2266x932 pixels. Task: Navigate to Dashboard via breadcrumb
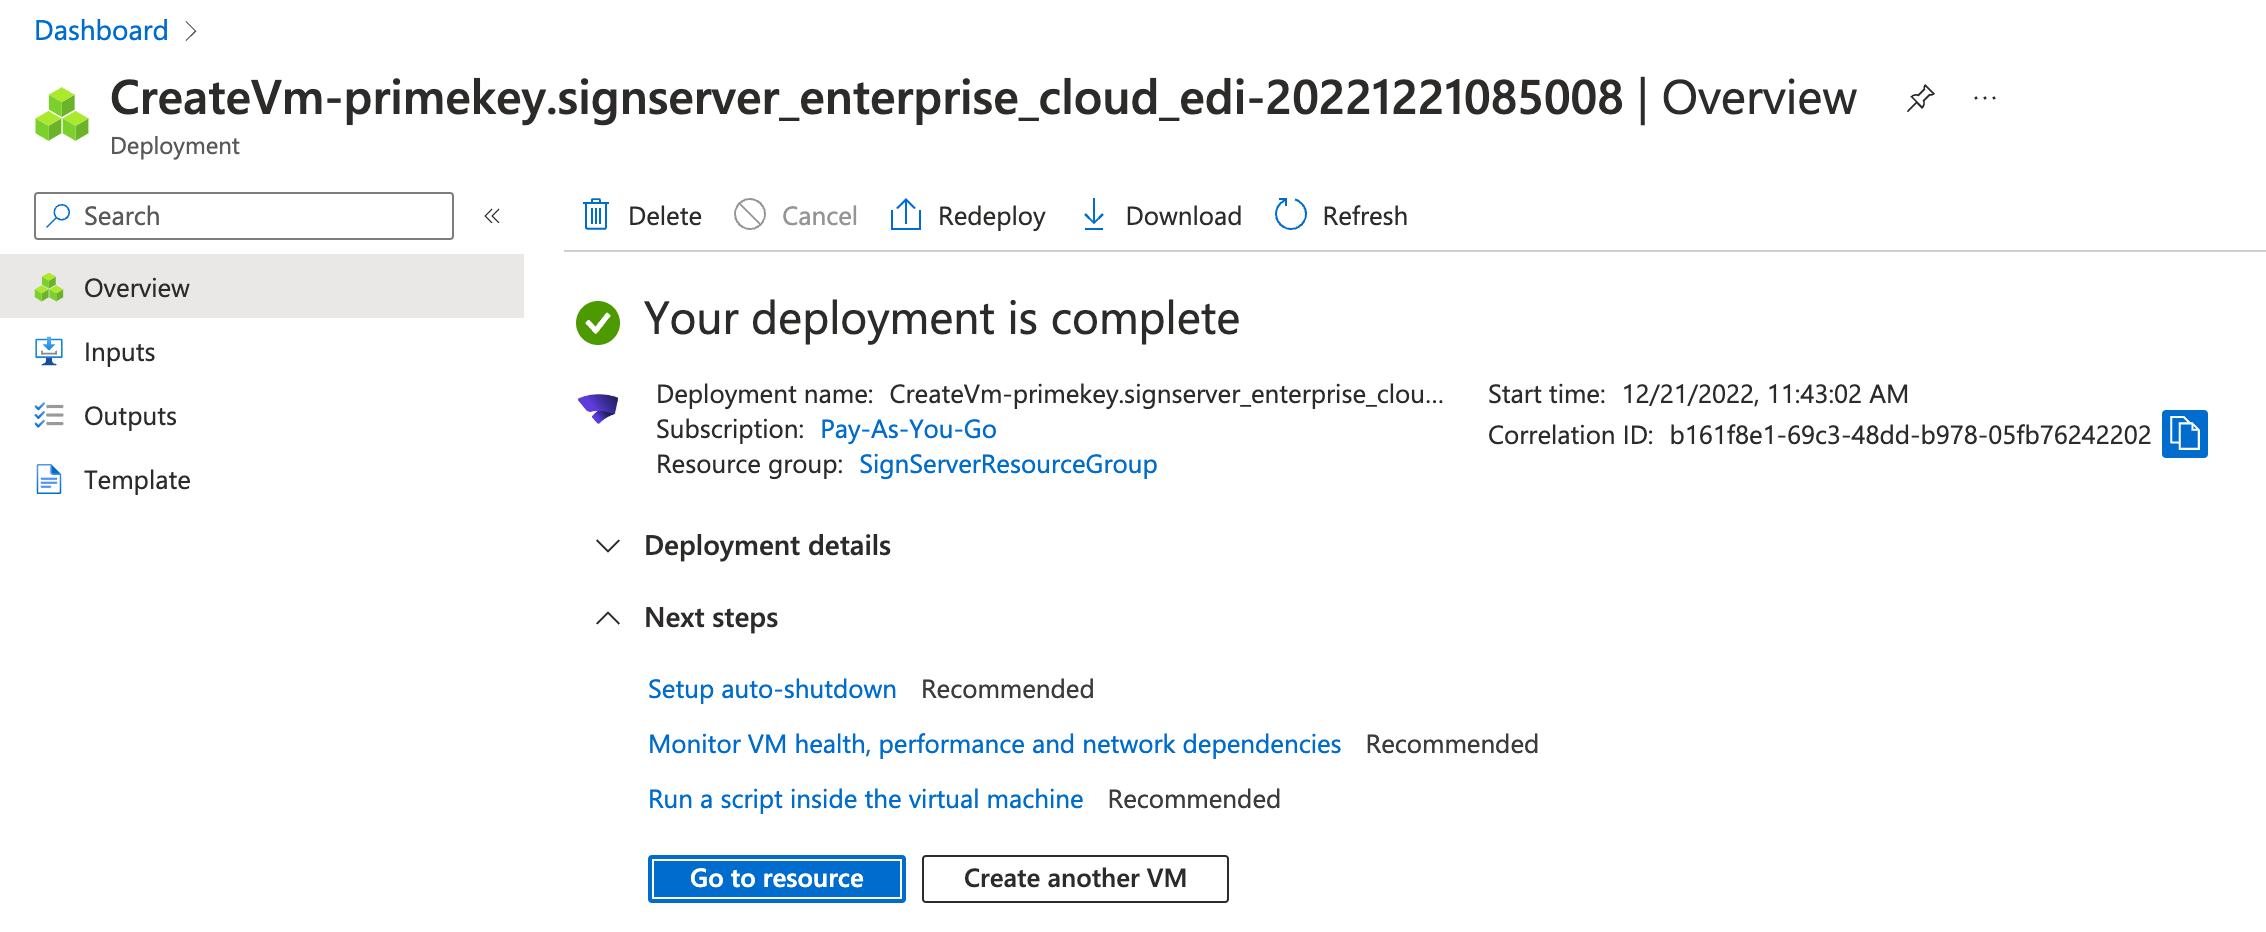coord(101,31)
